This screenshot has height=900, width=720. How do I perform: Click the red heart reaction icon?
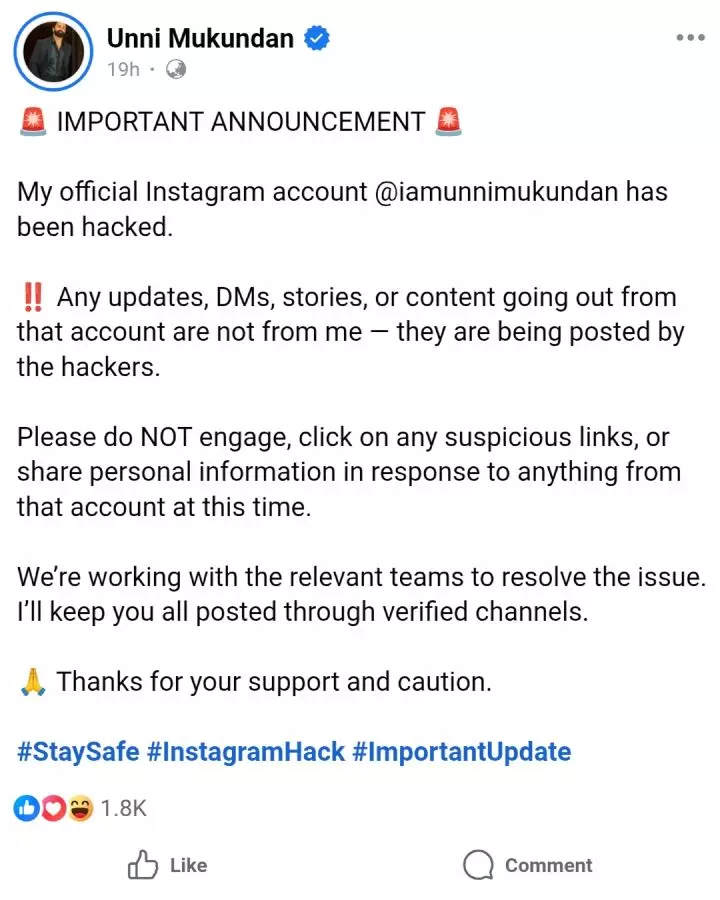(x=53, y=808)
